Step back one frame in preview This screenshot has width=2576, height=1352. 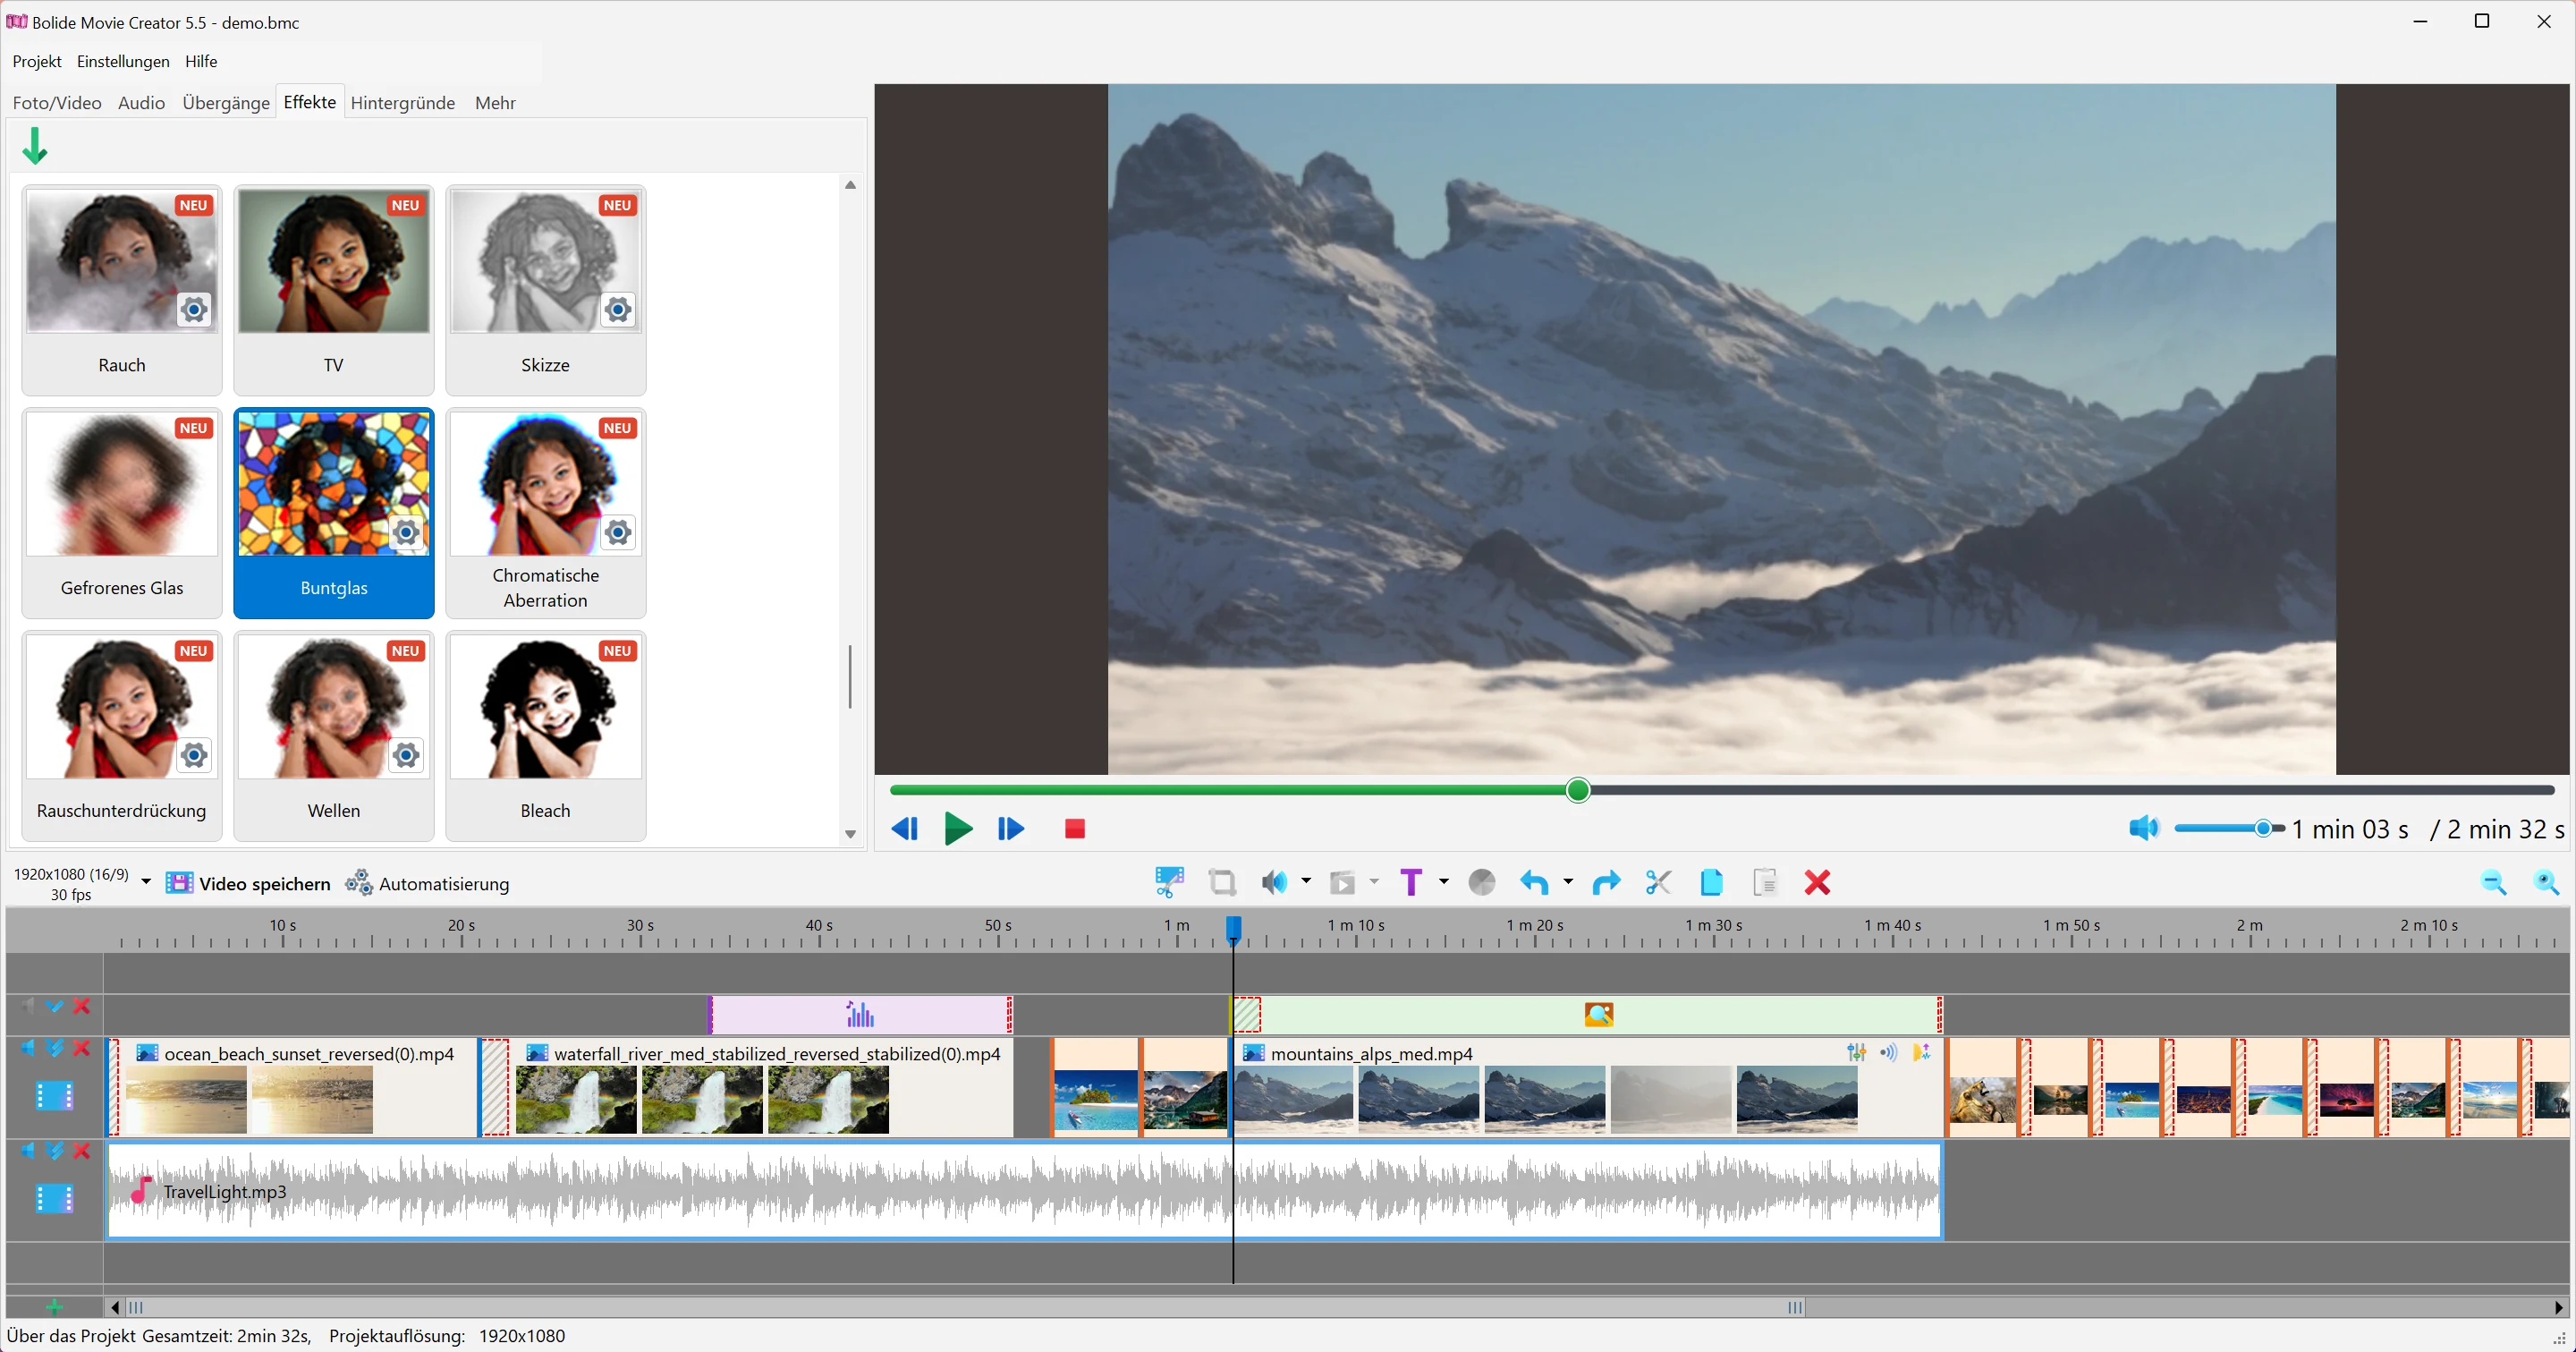click(904, 828)
